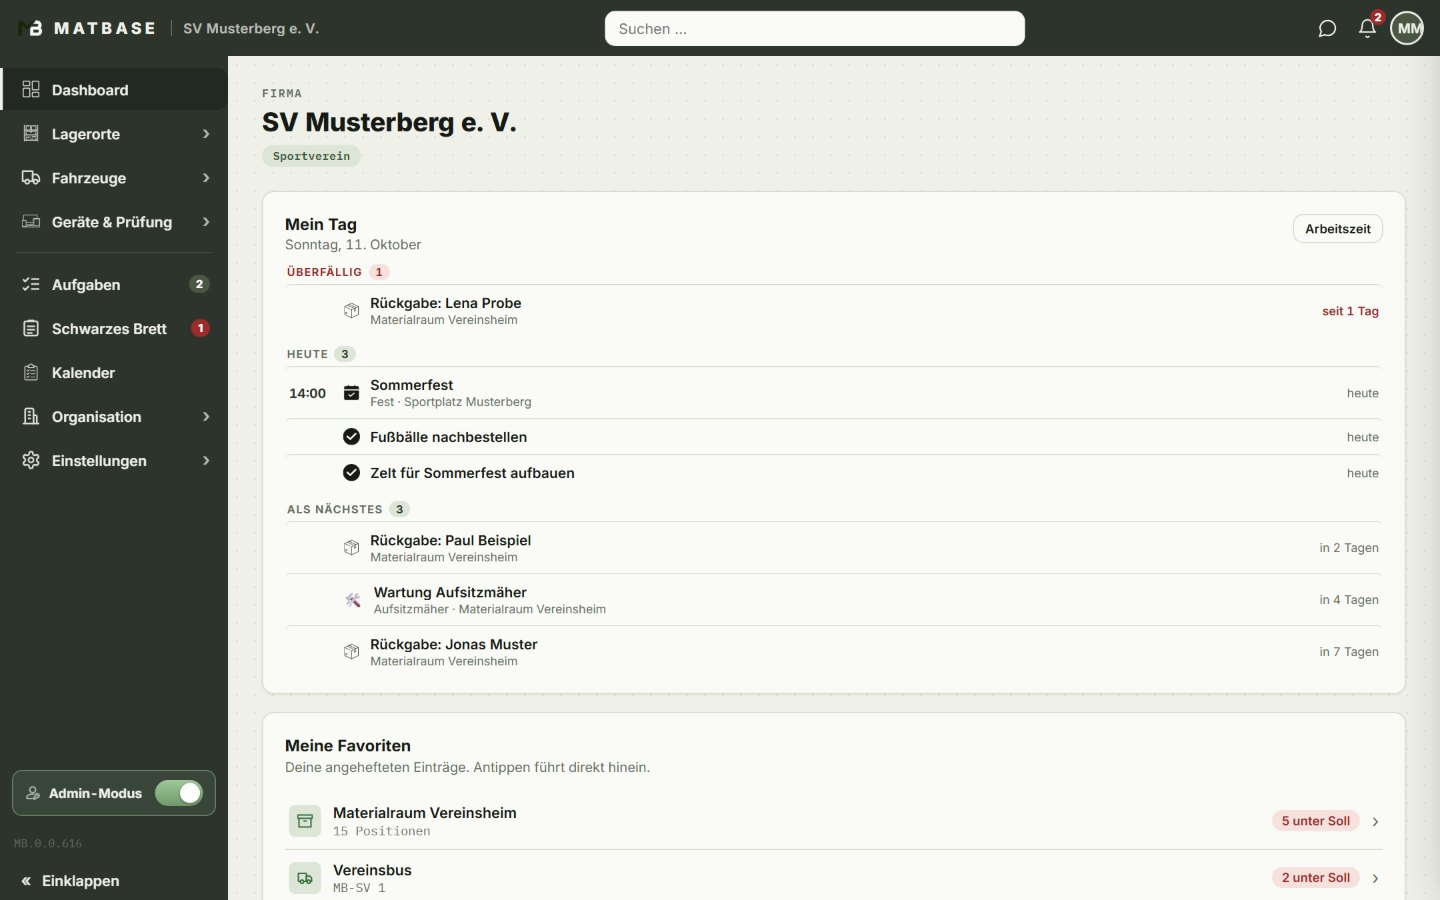Click the Einstellungen gear icon
This screenshot has width=1440, height=900.
click(31, 461)
